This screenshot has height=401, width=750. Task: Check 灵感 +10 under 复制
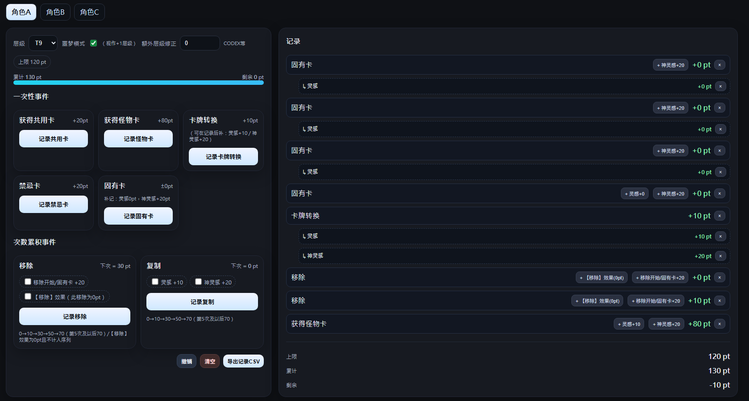coord(154,282)
